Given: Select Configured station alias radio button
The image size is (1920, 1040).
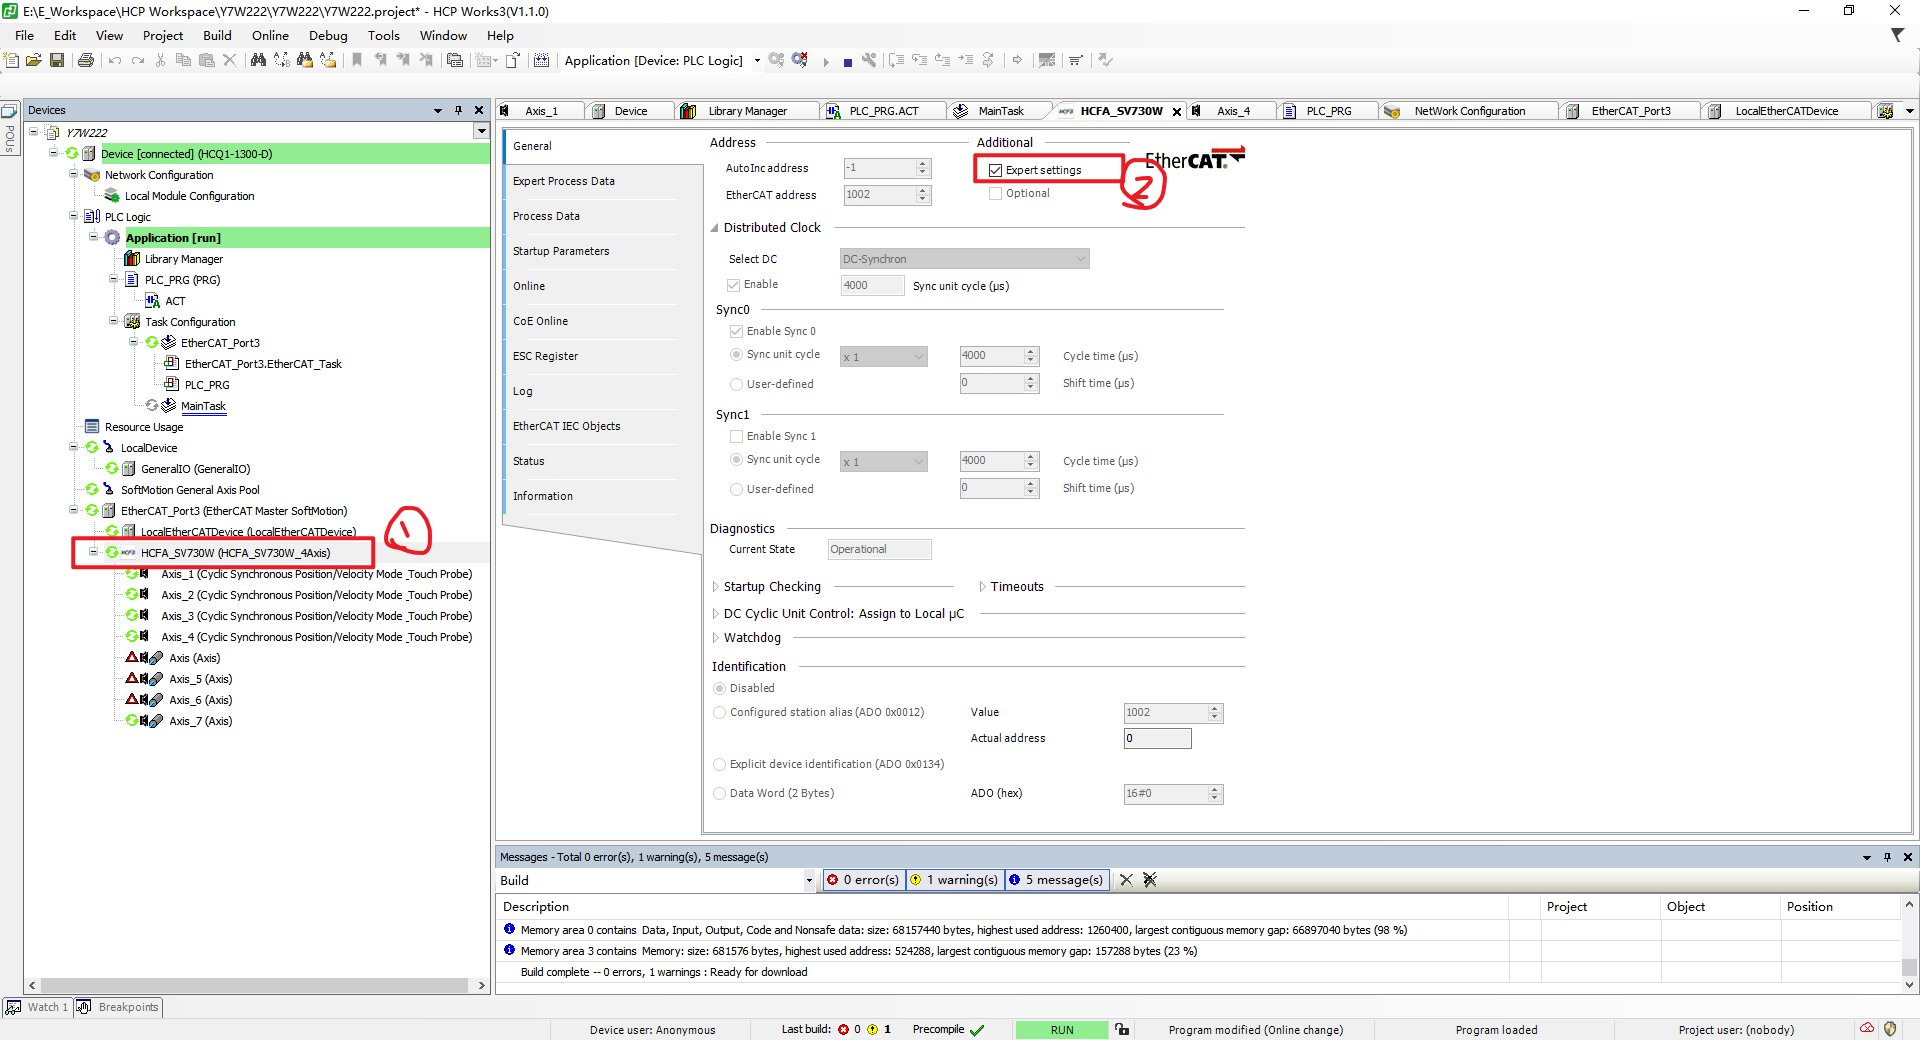Looking at the screenshot, I should pos(720,712).
